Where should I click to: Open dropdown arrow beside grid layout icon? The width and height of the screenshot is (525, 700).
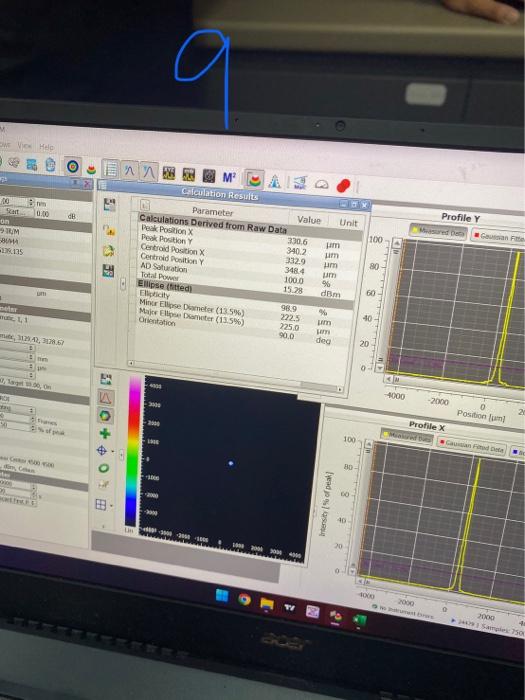[111, 506]
